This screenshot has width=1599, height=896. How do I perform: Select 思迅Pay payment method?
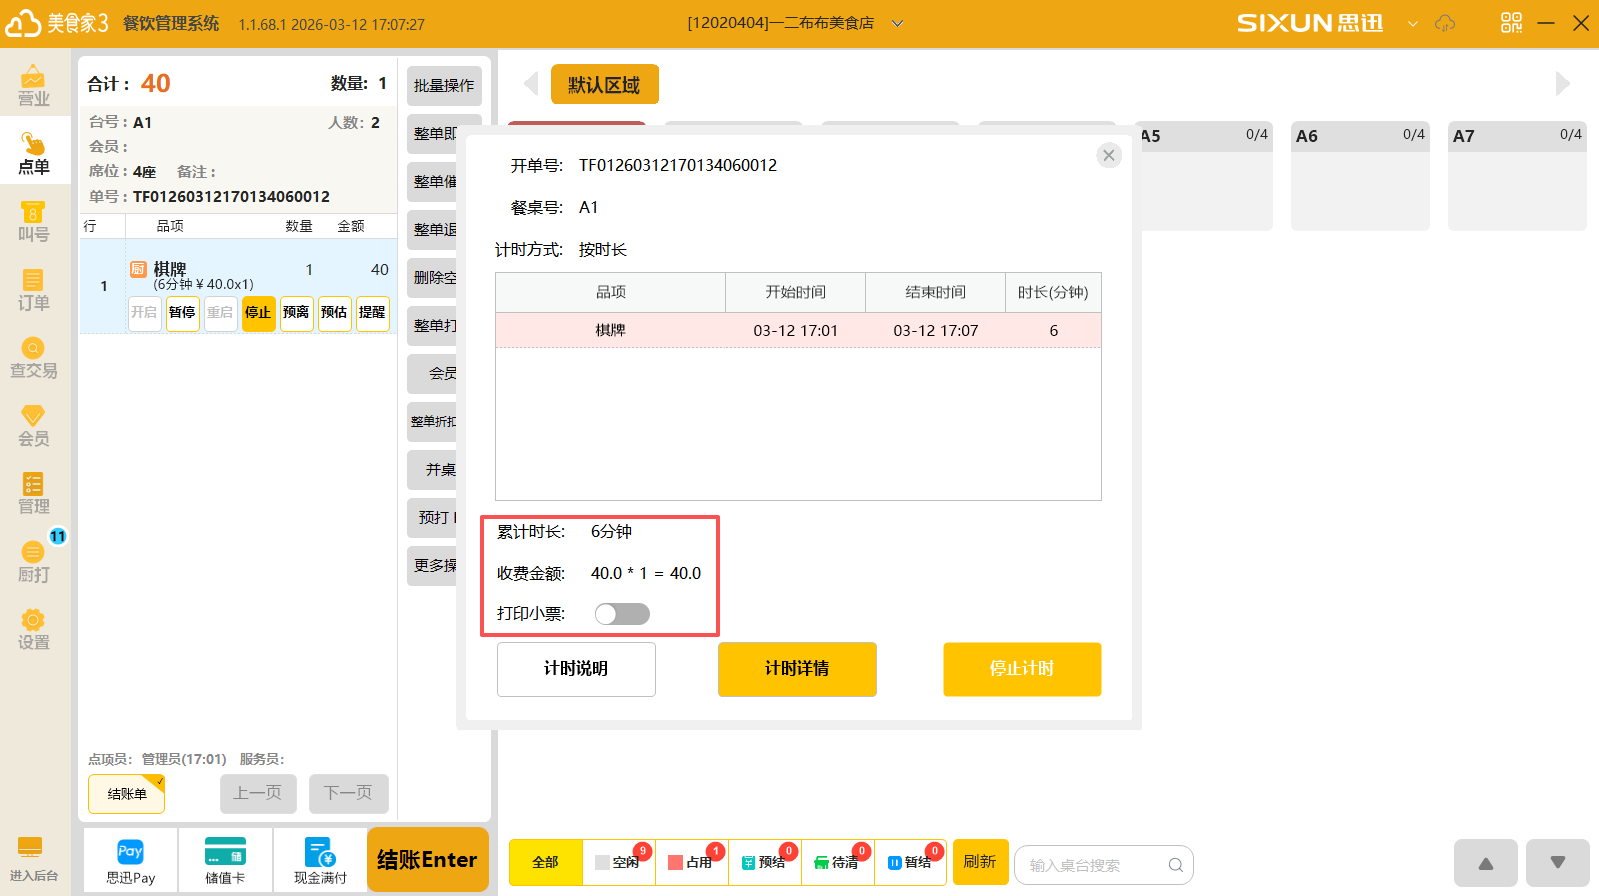click(130, 860)
